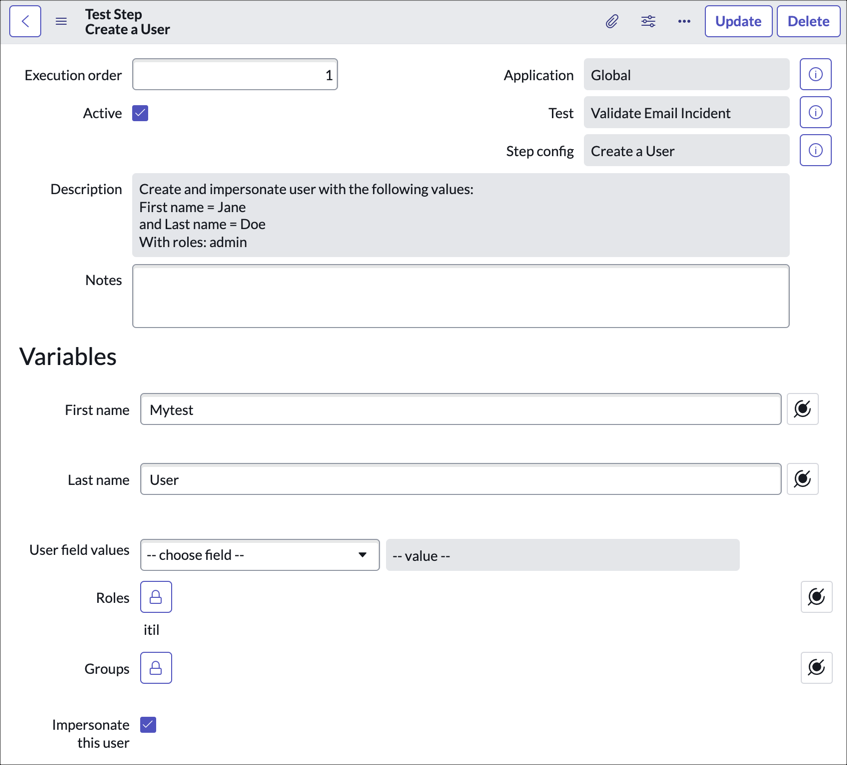Unlock the Roles field lock
This screenshot has width=847, height=765.
(155, 596)
